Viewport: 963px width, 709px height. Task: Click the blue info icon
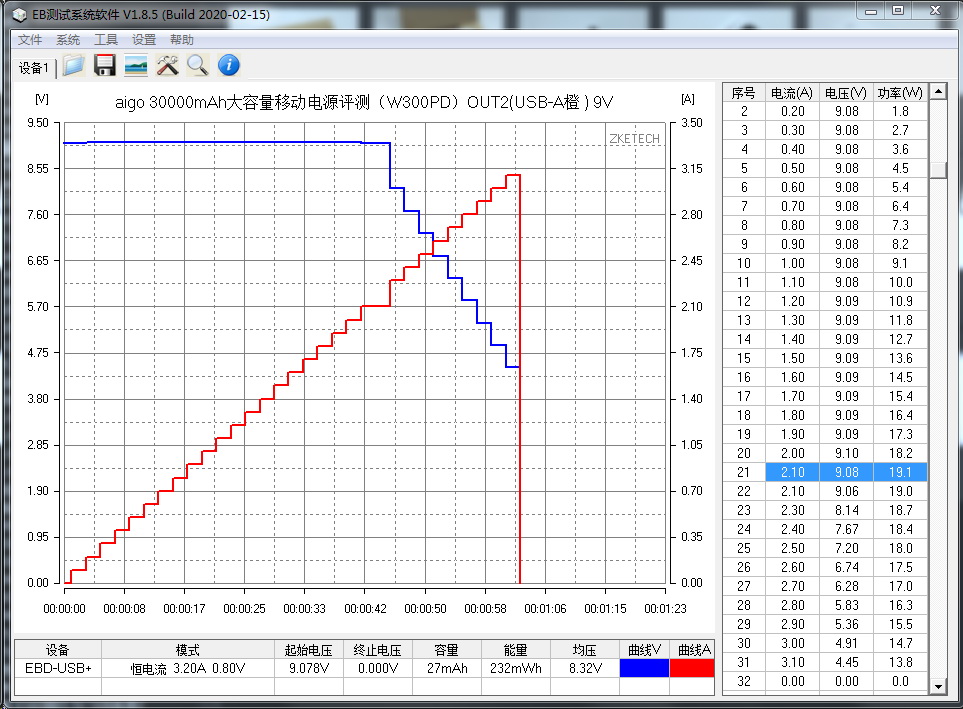tap(229, 66)
